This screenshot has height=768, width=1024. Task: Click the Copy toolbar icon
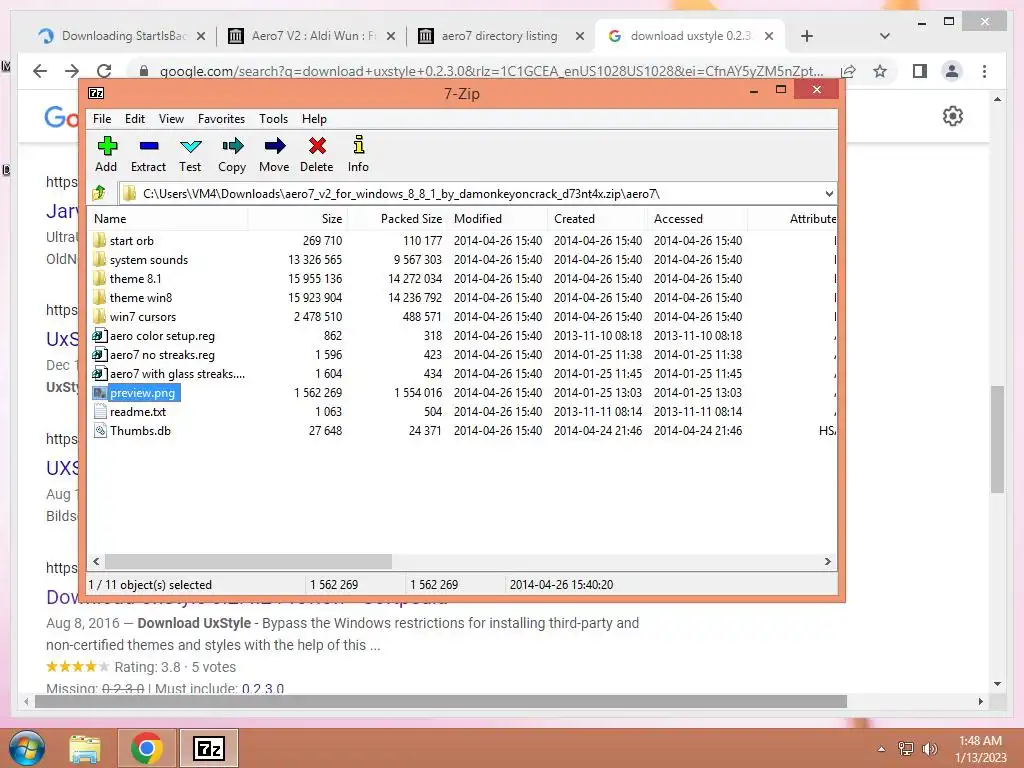click(x=232, y=154)
